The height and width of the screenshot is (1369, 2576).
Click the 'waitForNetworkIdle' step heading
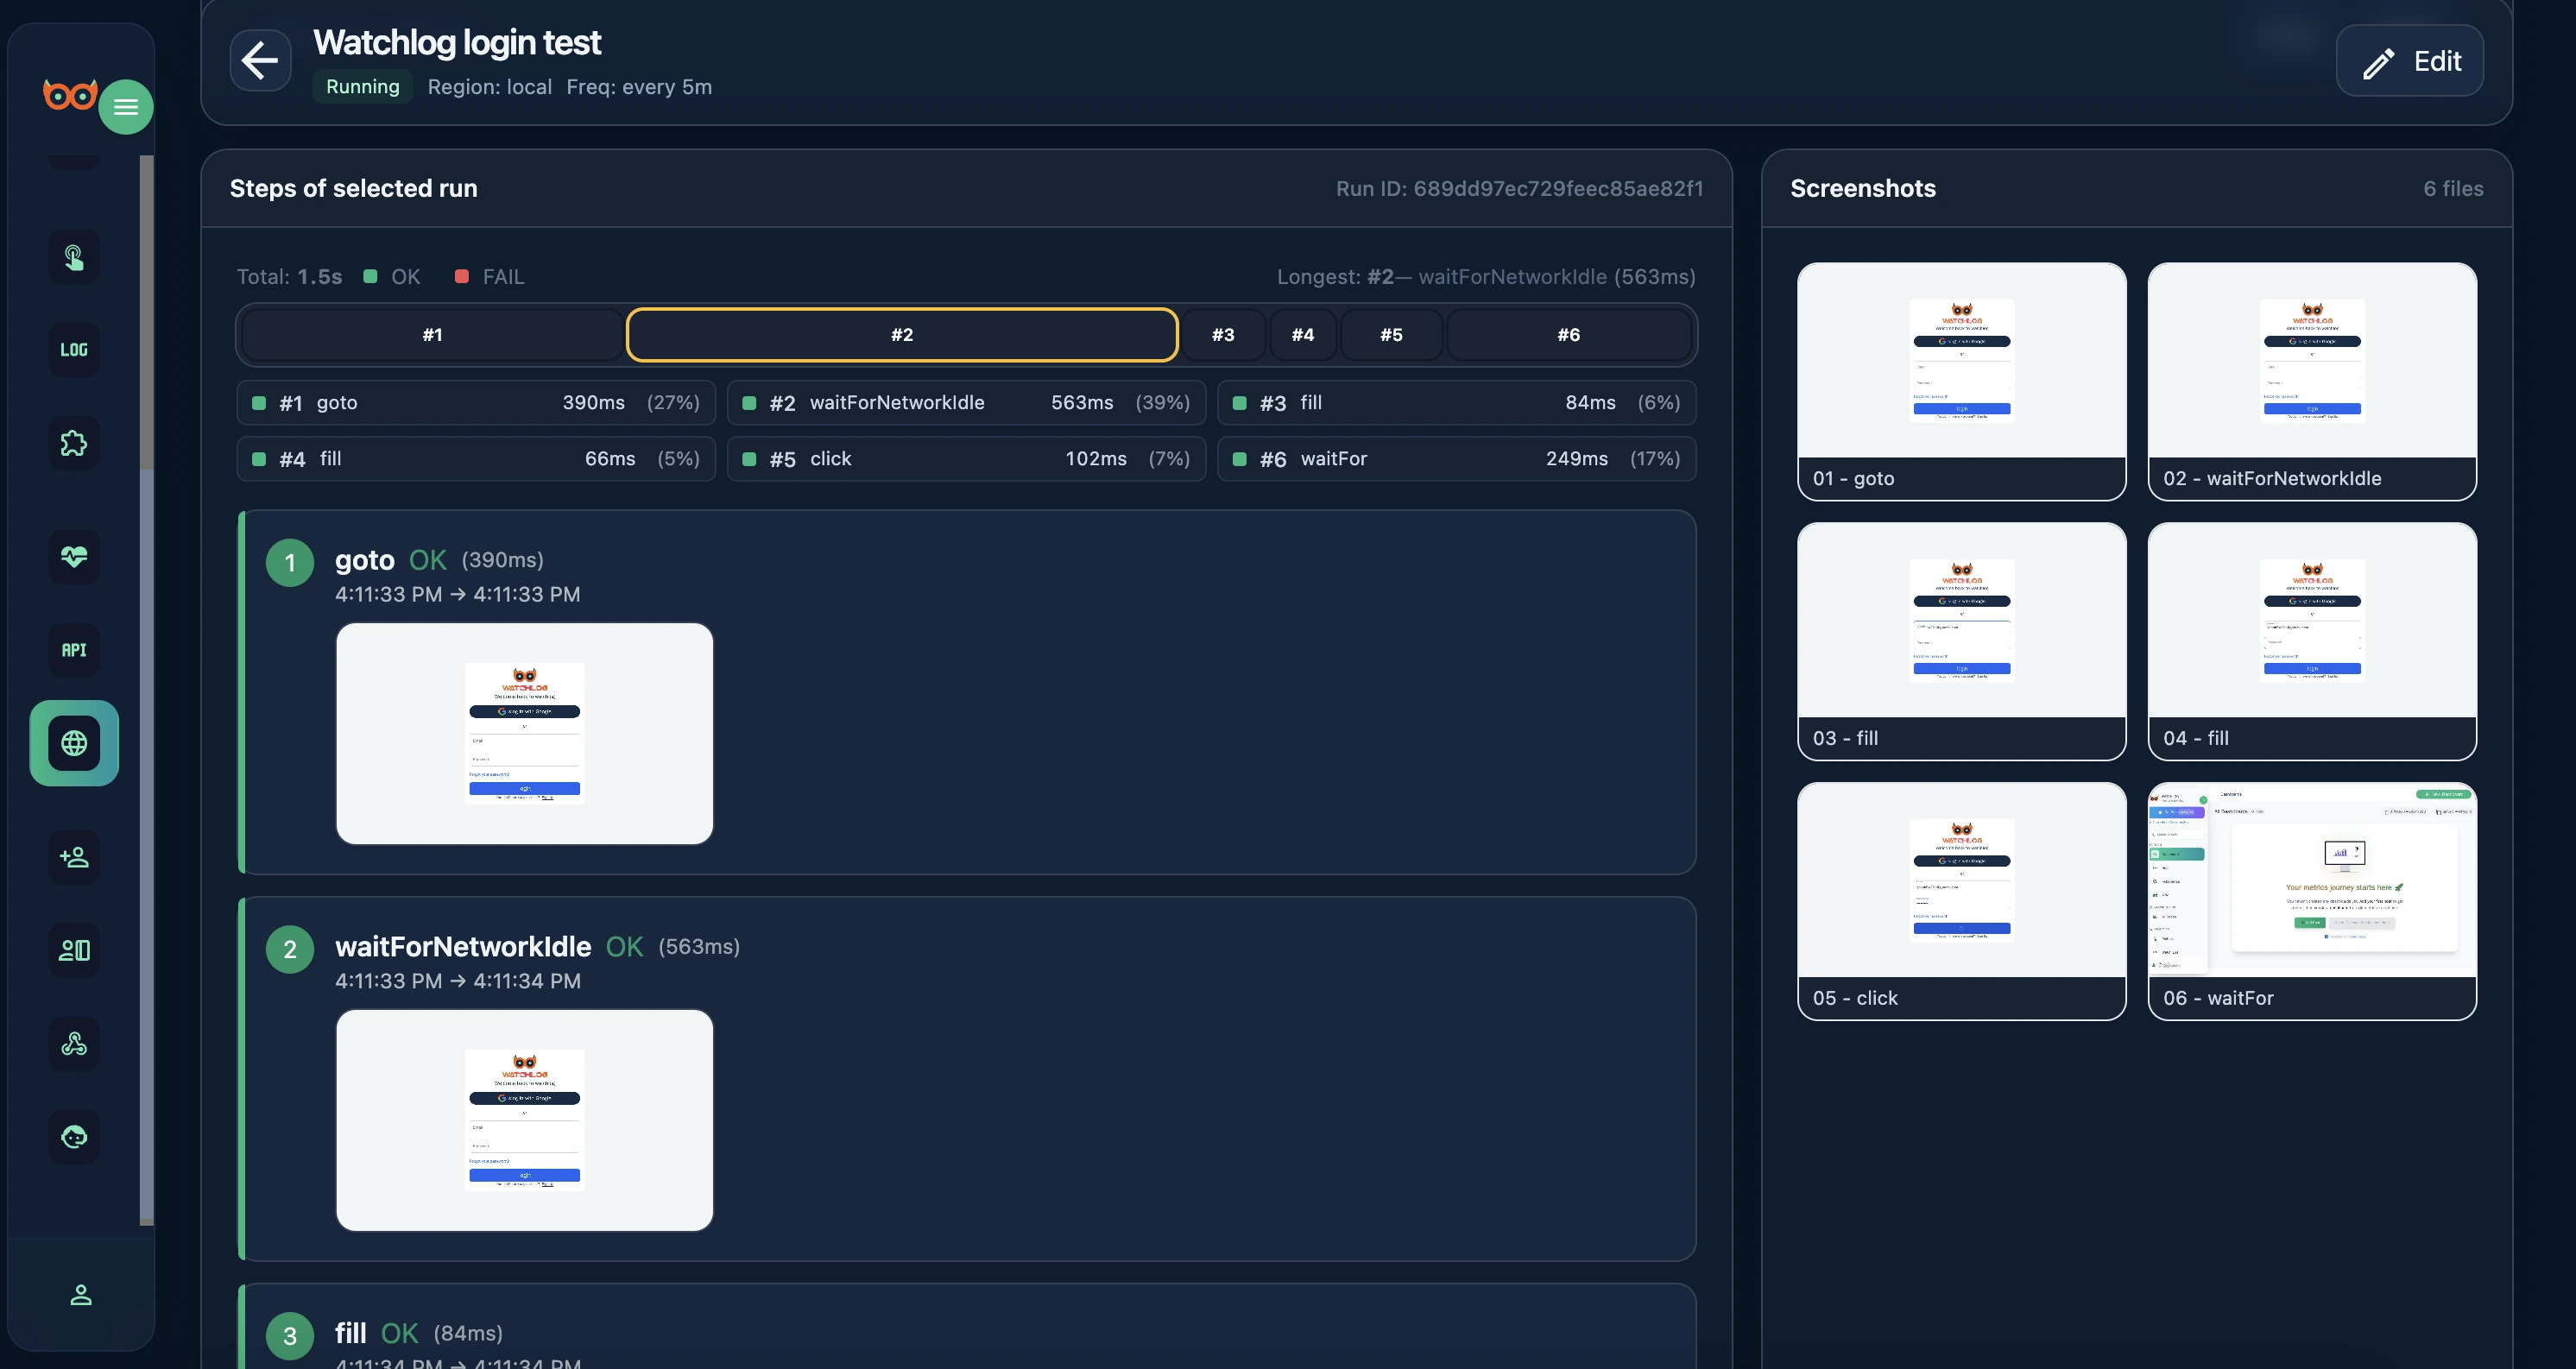[463, 947]
